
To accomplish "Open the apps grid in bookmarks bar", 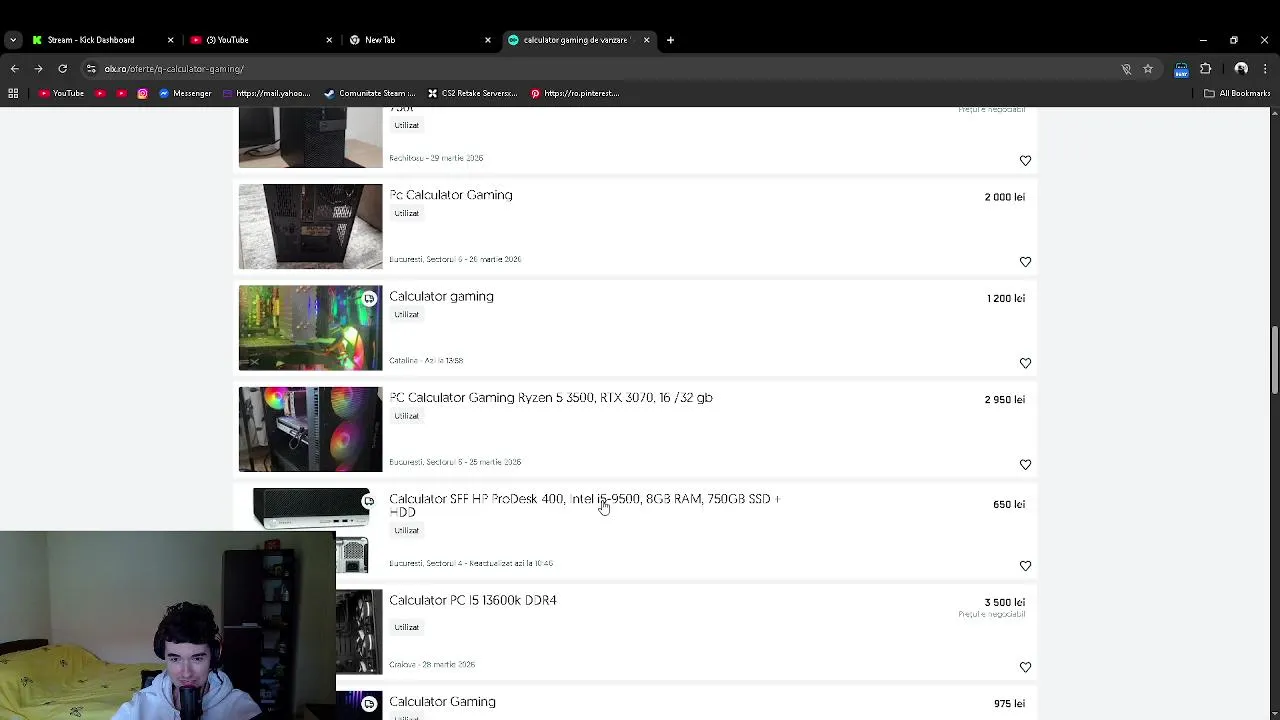I will 13,93.
